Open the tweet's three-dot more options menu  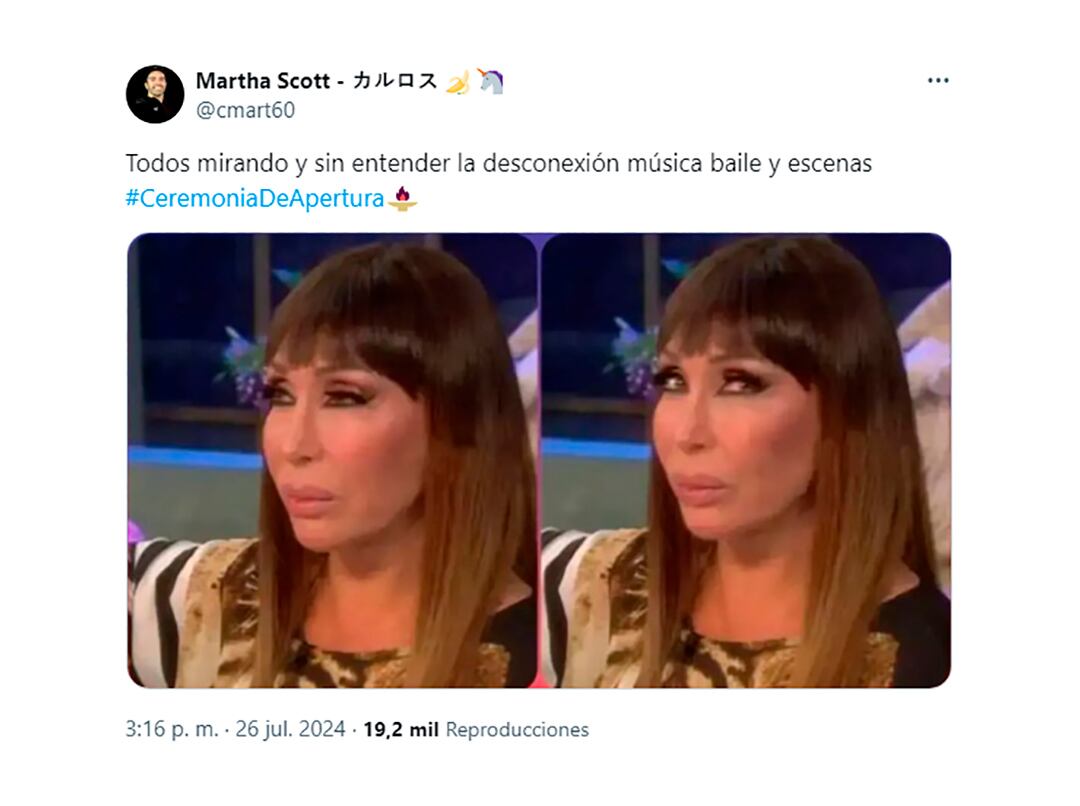pos(937,81)
